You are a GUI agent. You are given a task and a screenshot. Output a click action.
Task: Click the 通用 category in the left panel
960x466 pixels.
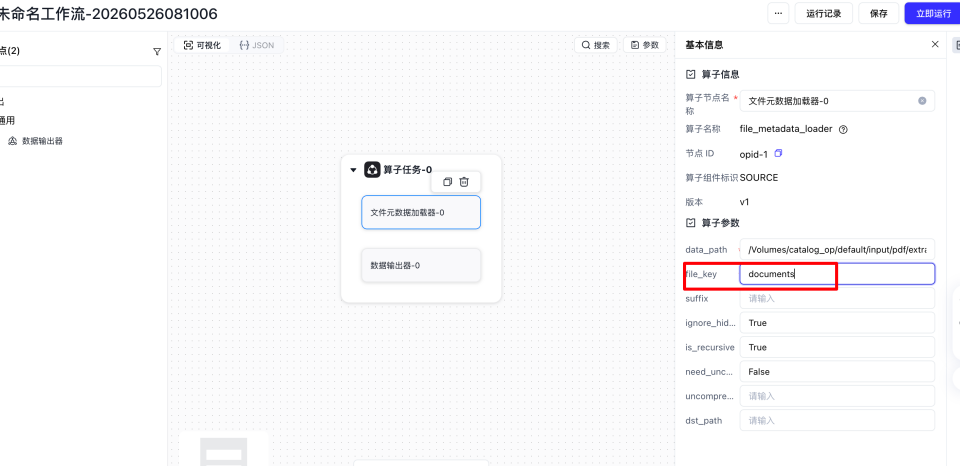coord(7,121)
